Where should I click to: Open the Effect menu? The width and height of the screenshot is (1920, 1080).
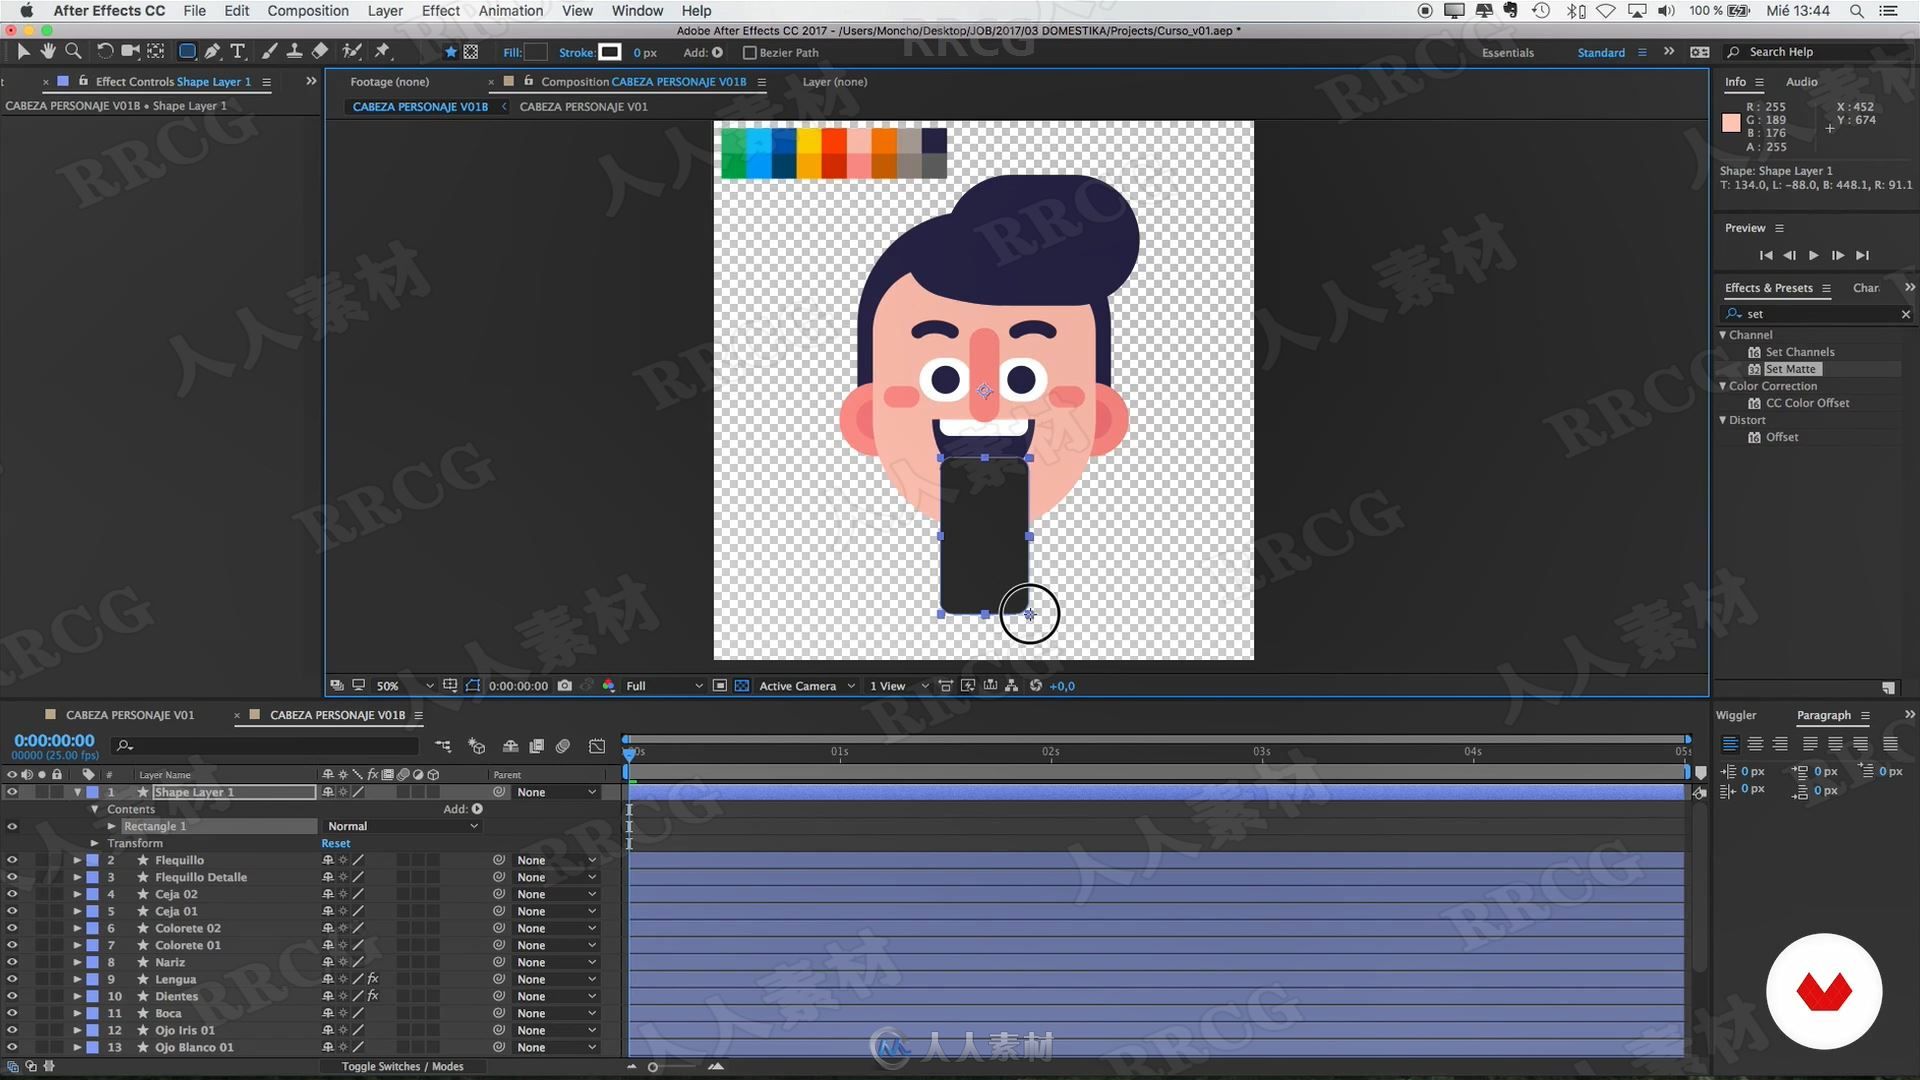[440, 11]
